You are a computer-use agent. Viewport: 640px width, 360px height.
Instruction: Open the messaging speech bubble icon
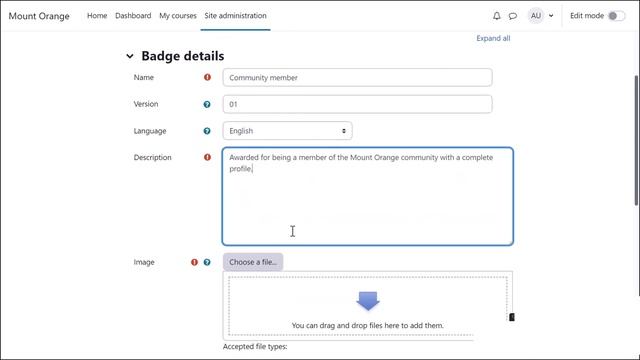pos(513,16)
